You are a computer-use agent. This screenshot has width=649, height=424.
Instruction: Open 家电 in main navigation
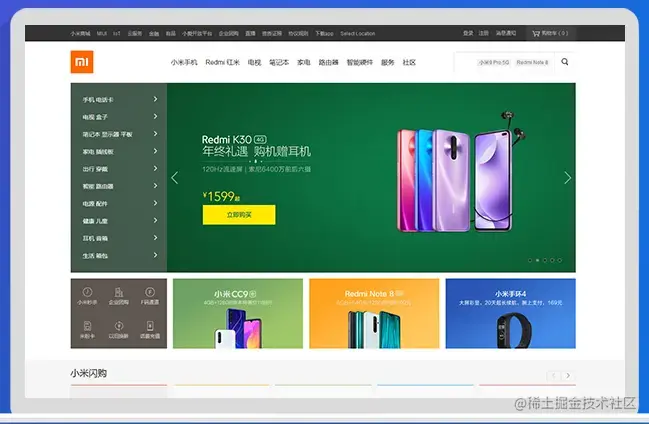point(303,62)
